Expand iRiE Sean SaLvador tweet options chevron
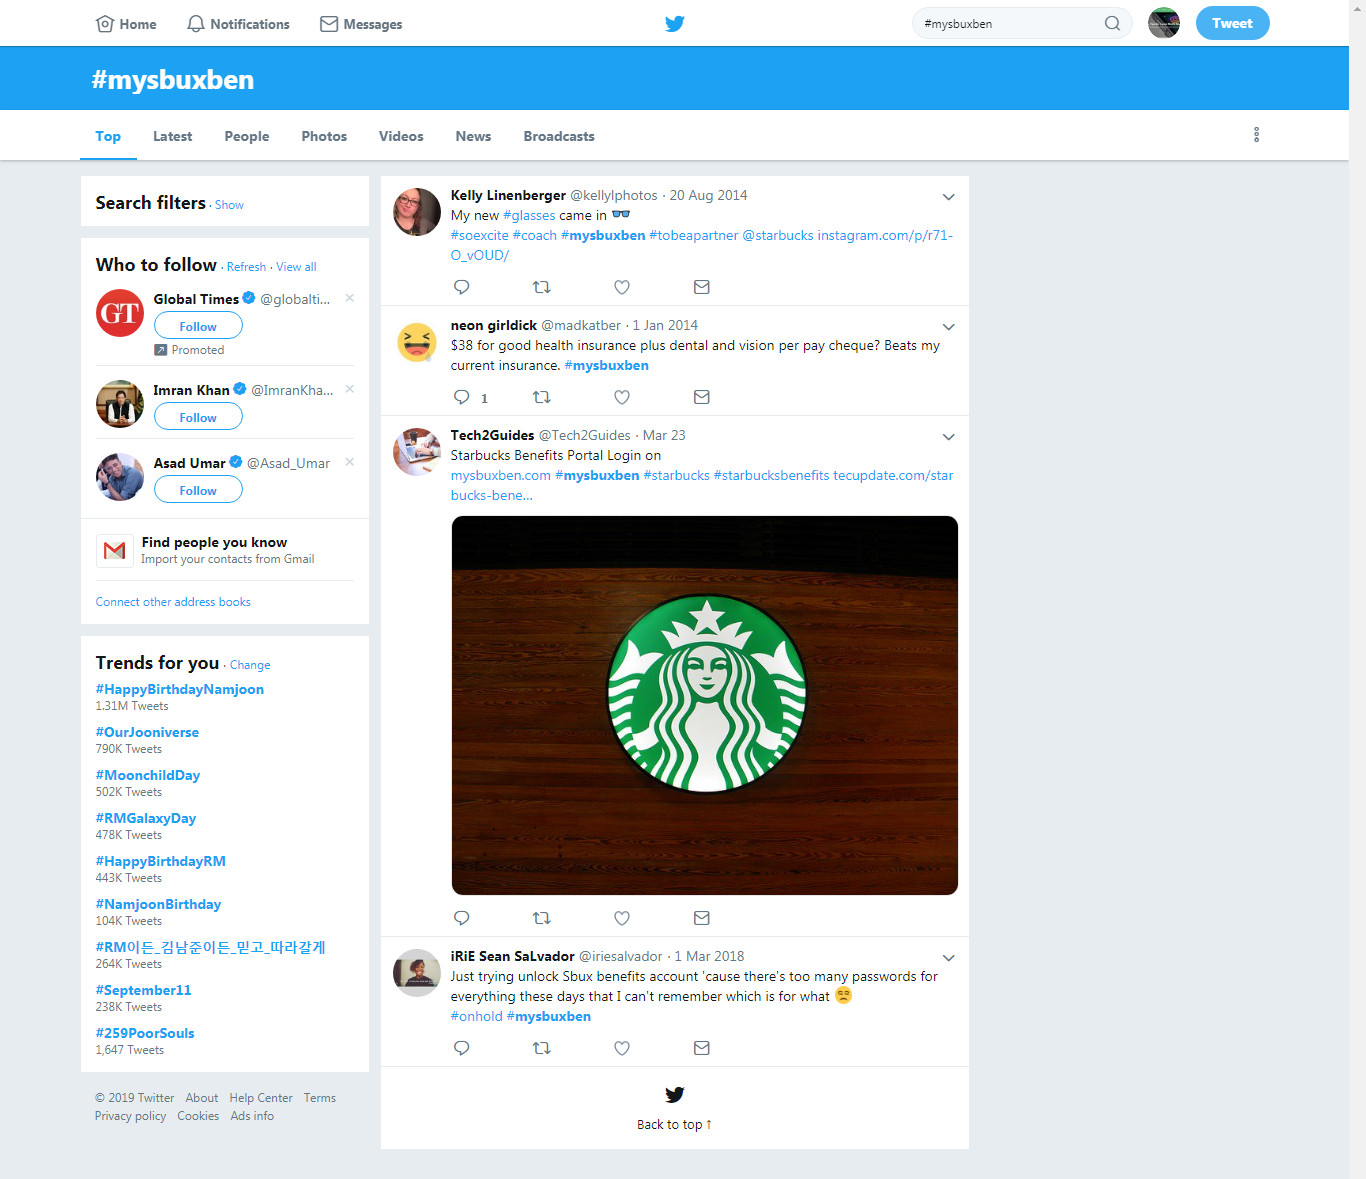Image resolution: width=1366 pixels, height=1179 pixels. 948,958
